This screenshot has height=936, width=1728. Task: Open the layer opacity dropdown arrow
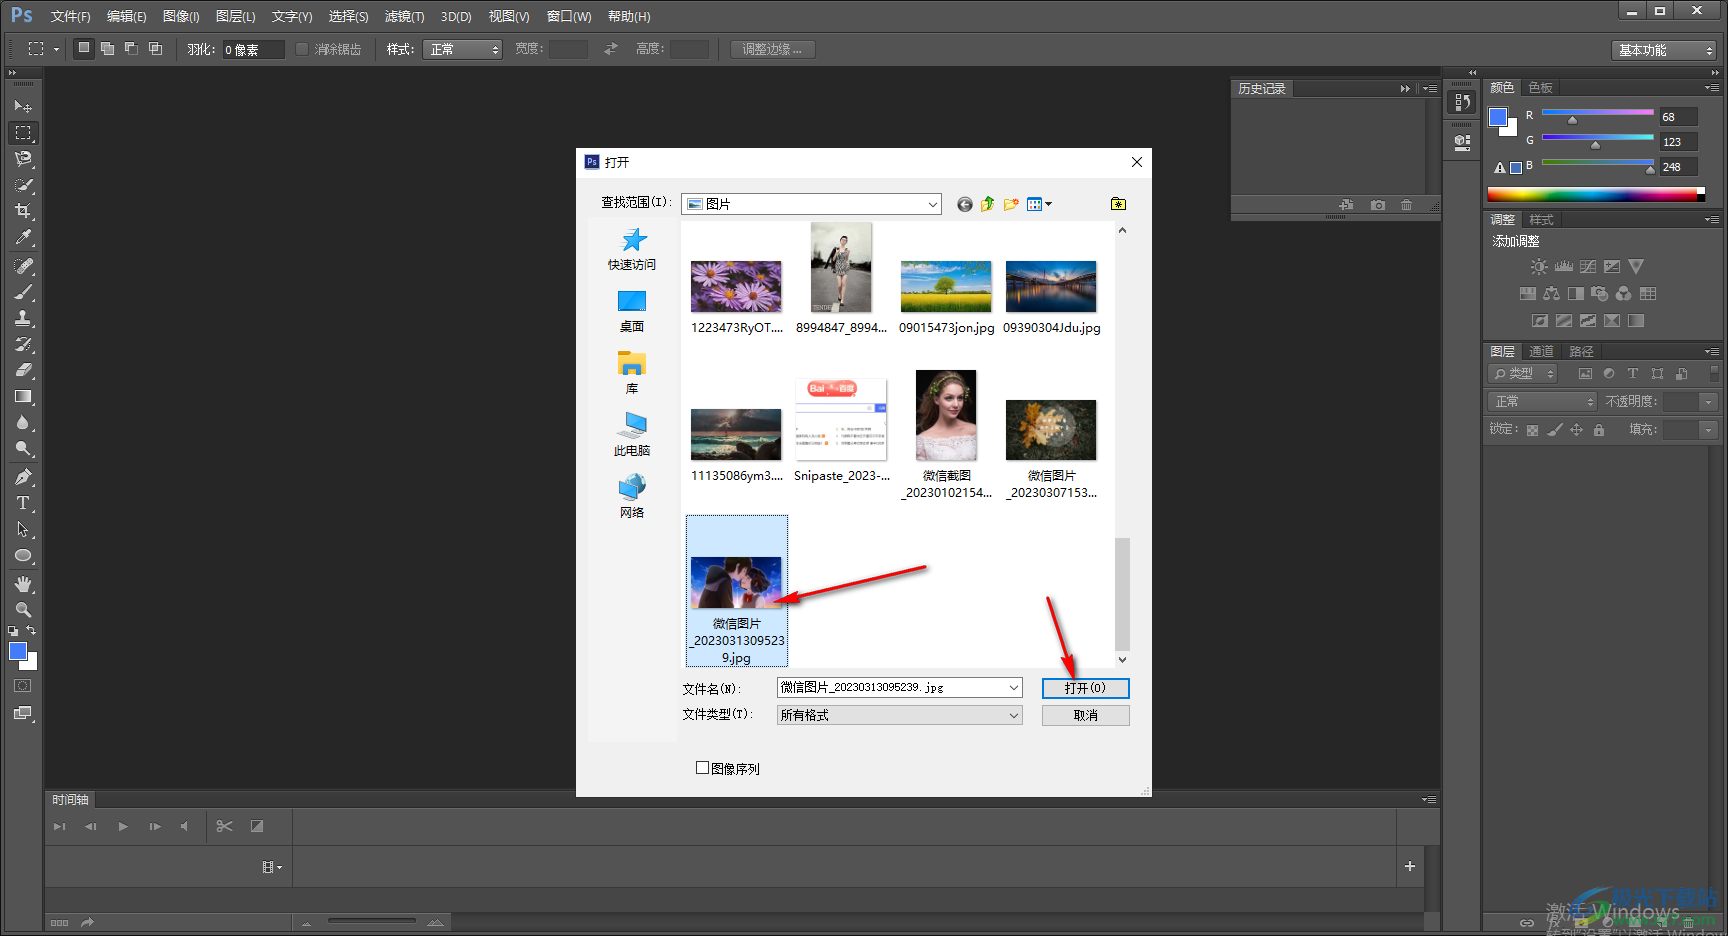click(x=1708, y=401)
